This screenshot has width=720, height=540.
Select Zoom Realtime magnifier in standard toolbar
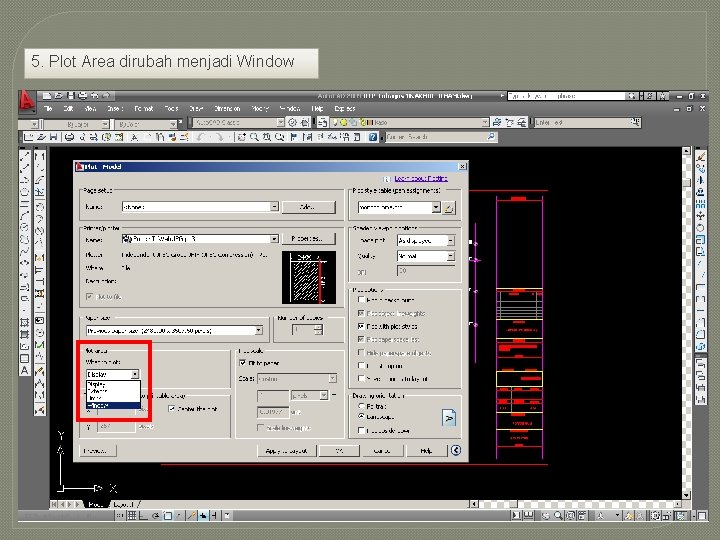[254, 137]
